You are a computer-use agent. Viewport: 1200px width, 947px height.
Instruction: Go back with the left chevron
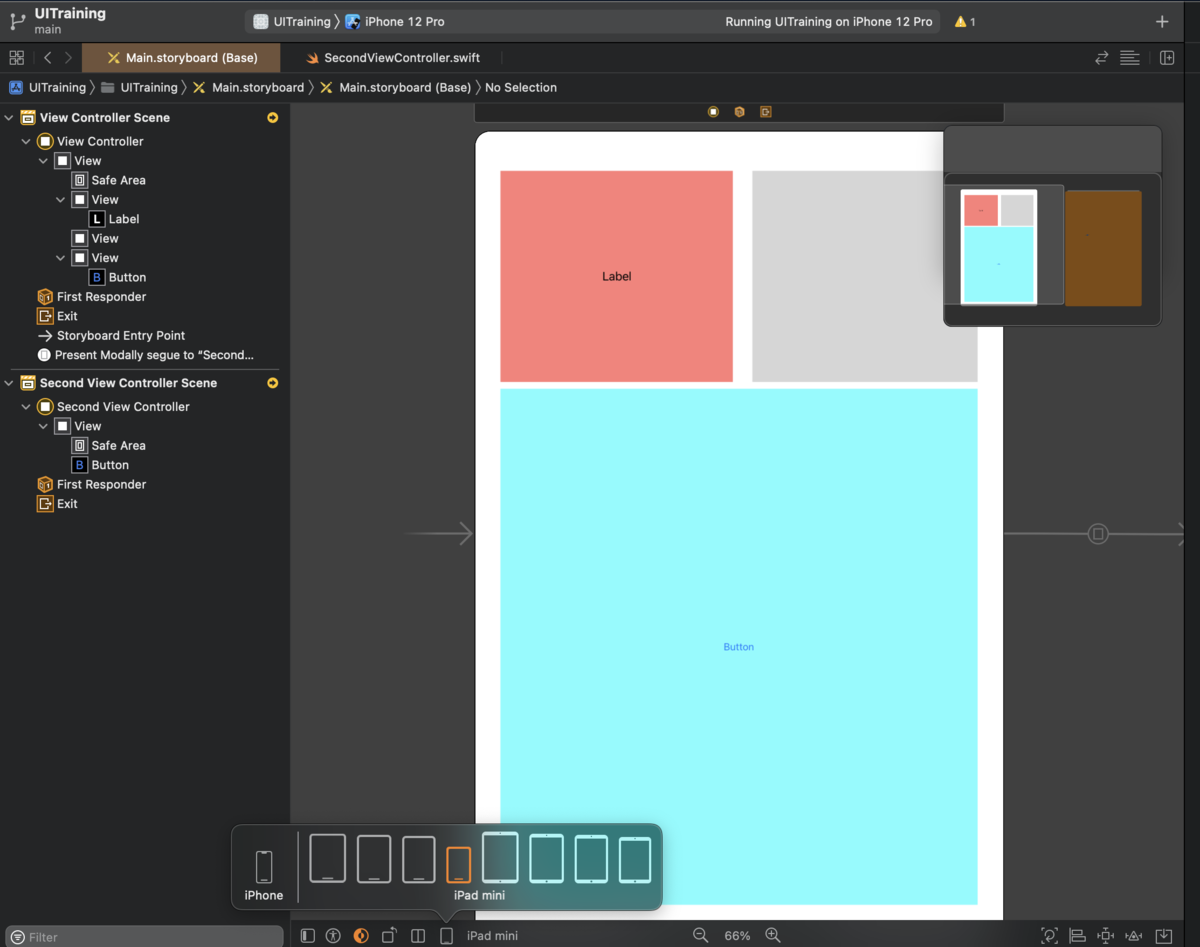tap(47, 58)
